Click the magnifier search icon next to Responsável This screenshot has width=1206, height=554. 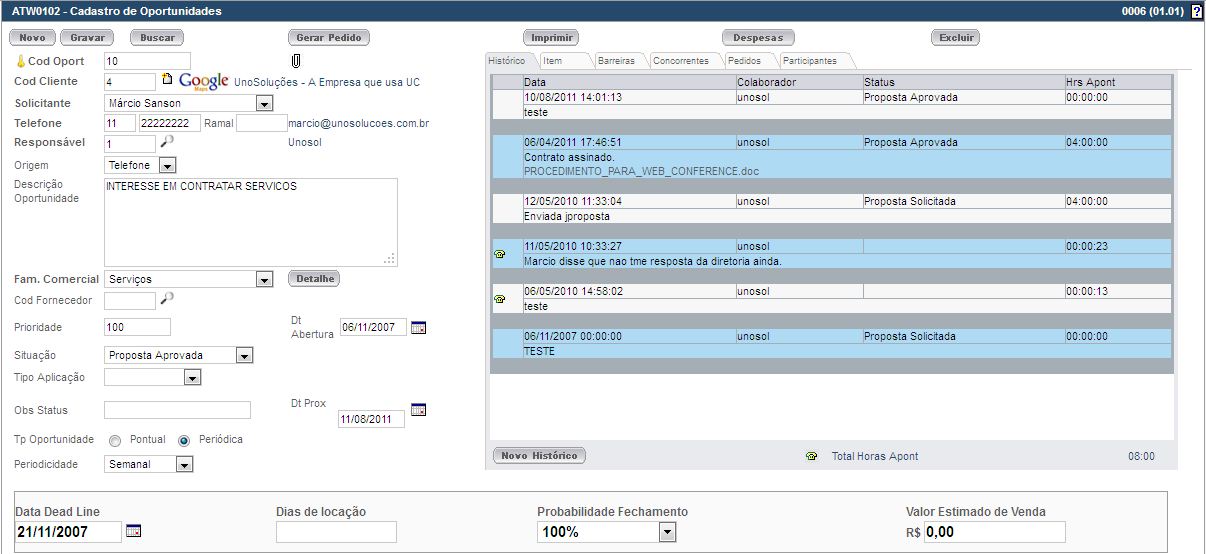(x=167, y=142)
